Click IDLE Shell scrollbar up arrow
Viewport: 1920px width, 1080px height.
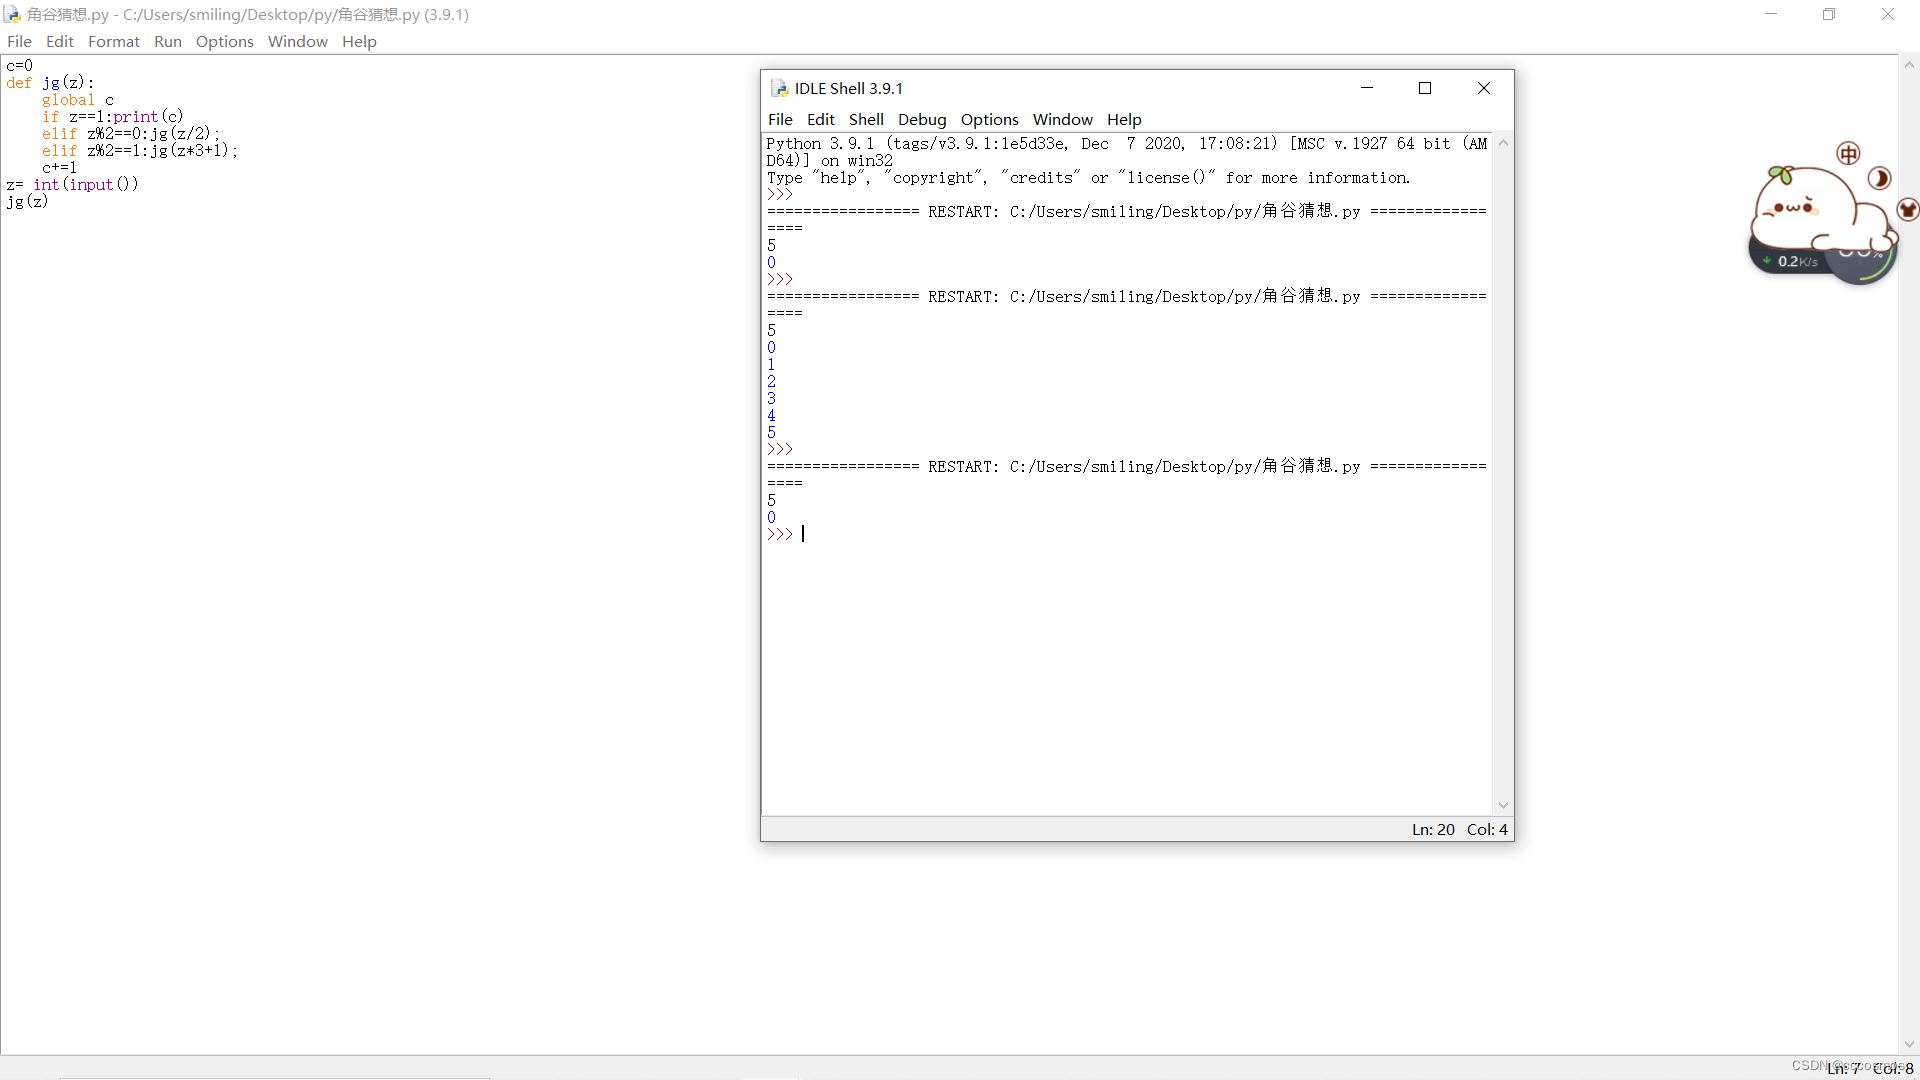[x=1503, y=143]
